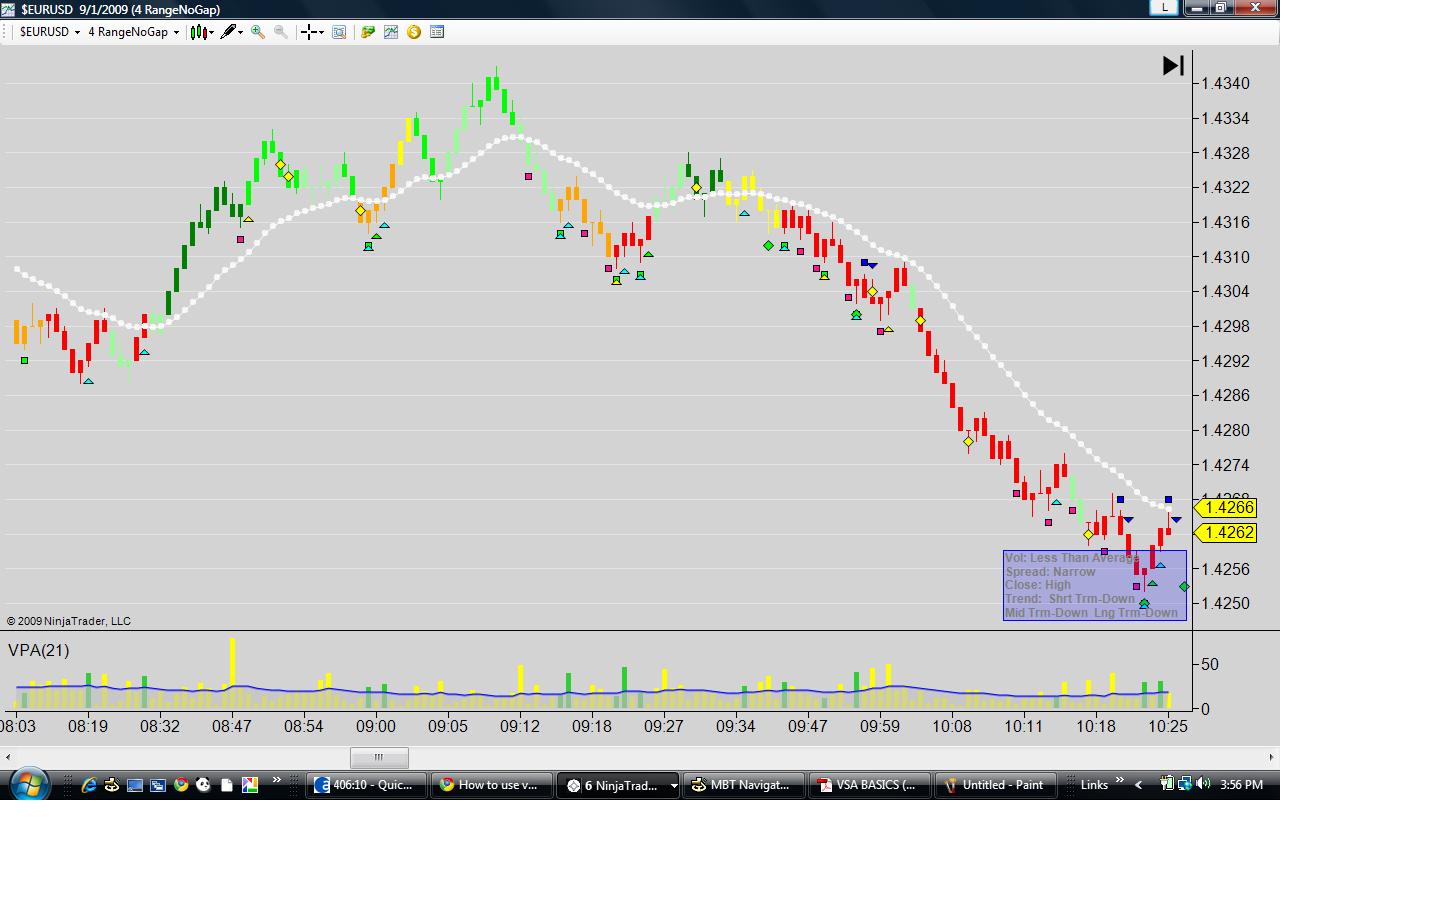Click the volume scale value 50

pos(1210,664)
